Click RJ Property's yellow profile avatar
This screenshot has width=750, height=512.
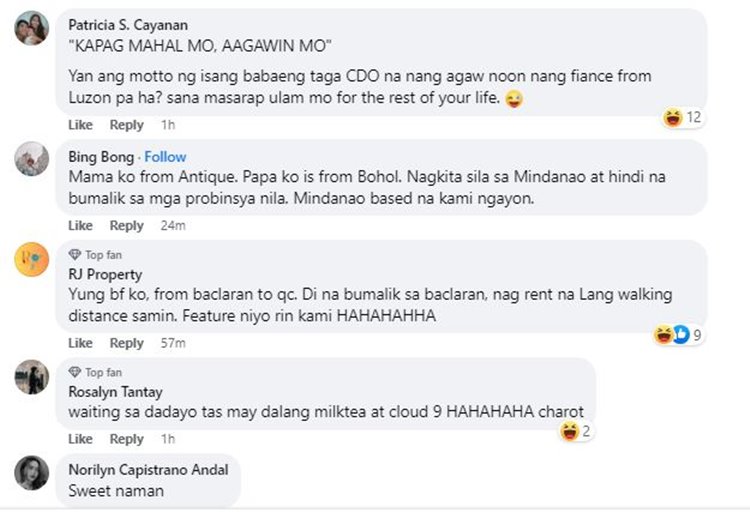point(32,260)
